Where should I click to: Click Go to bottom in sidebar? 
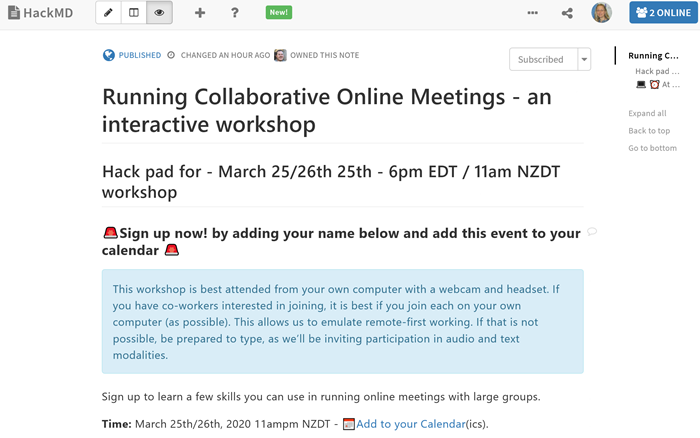652,148
